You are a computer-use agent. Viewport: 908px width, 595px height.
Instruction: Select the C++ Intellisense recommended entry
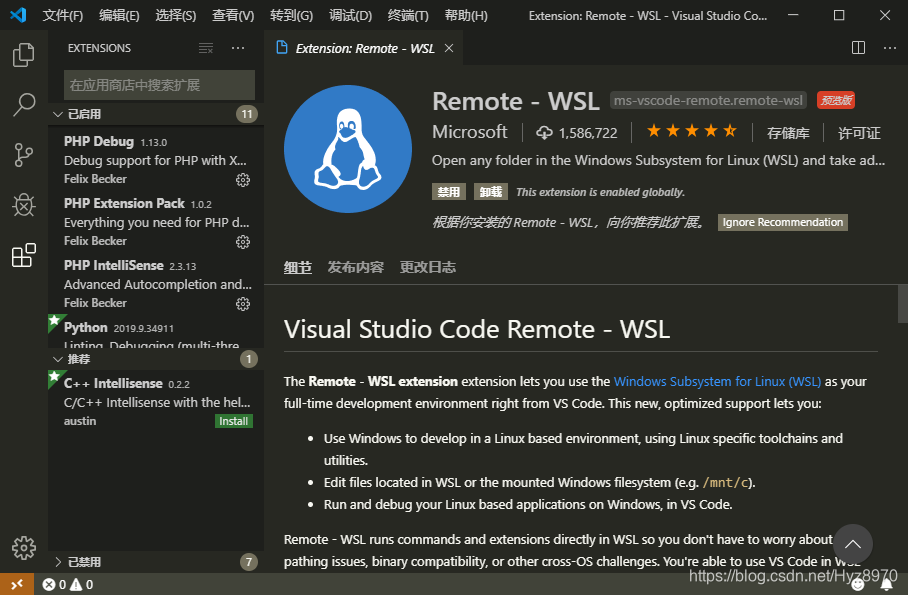click(156, 401)
